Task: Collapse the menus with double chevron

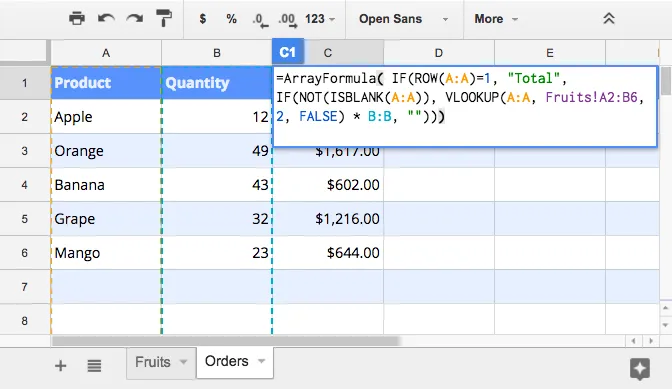Action: 609,18
